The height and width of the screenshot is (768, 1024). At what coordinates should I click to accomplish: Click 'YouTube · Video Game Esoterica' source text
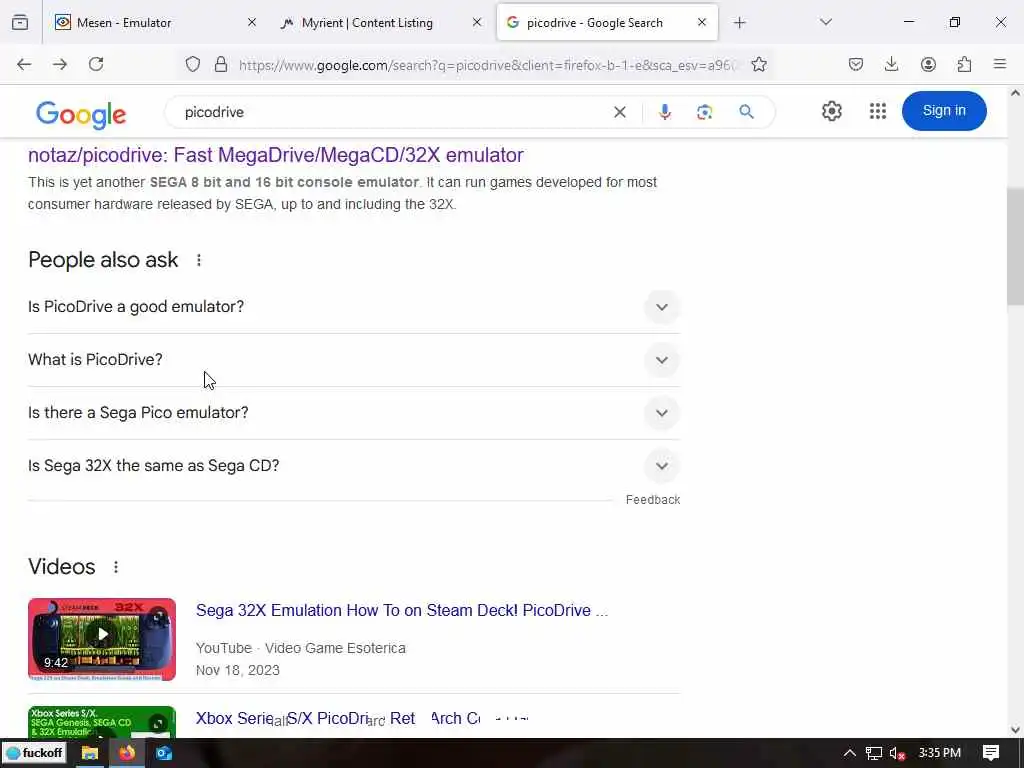point(300,648)
